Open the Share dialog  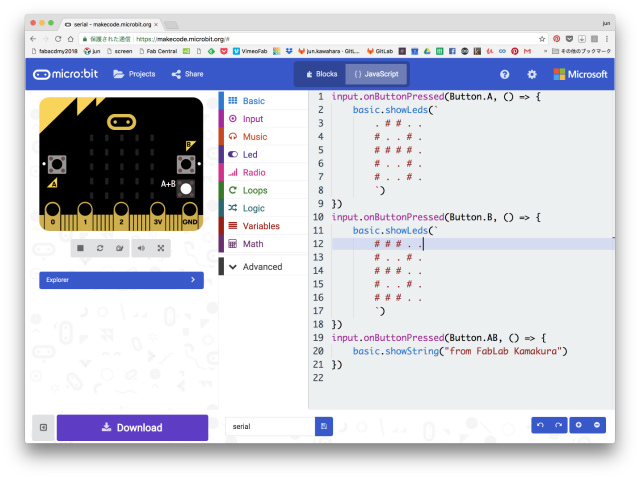click(187, 74)
